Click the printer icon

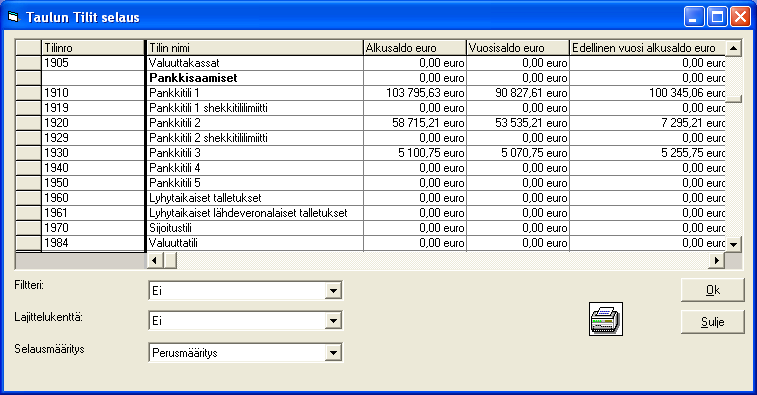pyautogui.click(x=606, y=319)
